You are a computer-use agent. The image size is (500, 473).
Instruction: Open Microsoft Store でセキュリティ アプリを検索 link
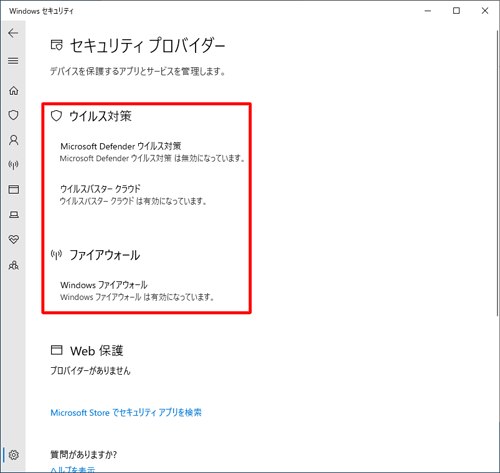click(x=126, y=413)
